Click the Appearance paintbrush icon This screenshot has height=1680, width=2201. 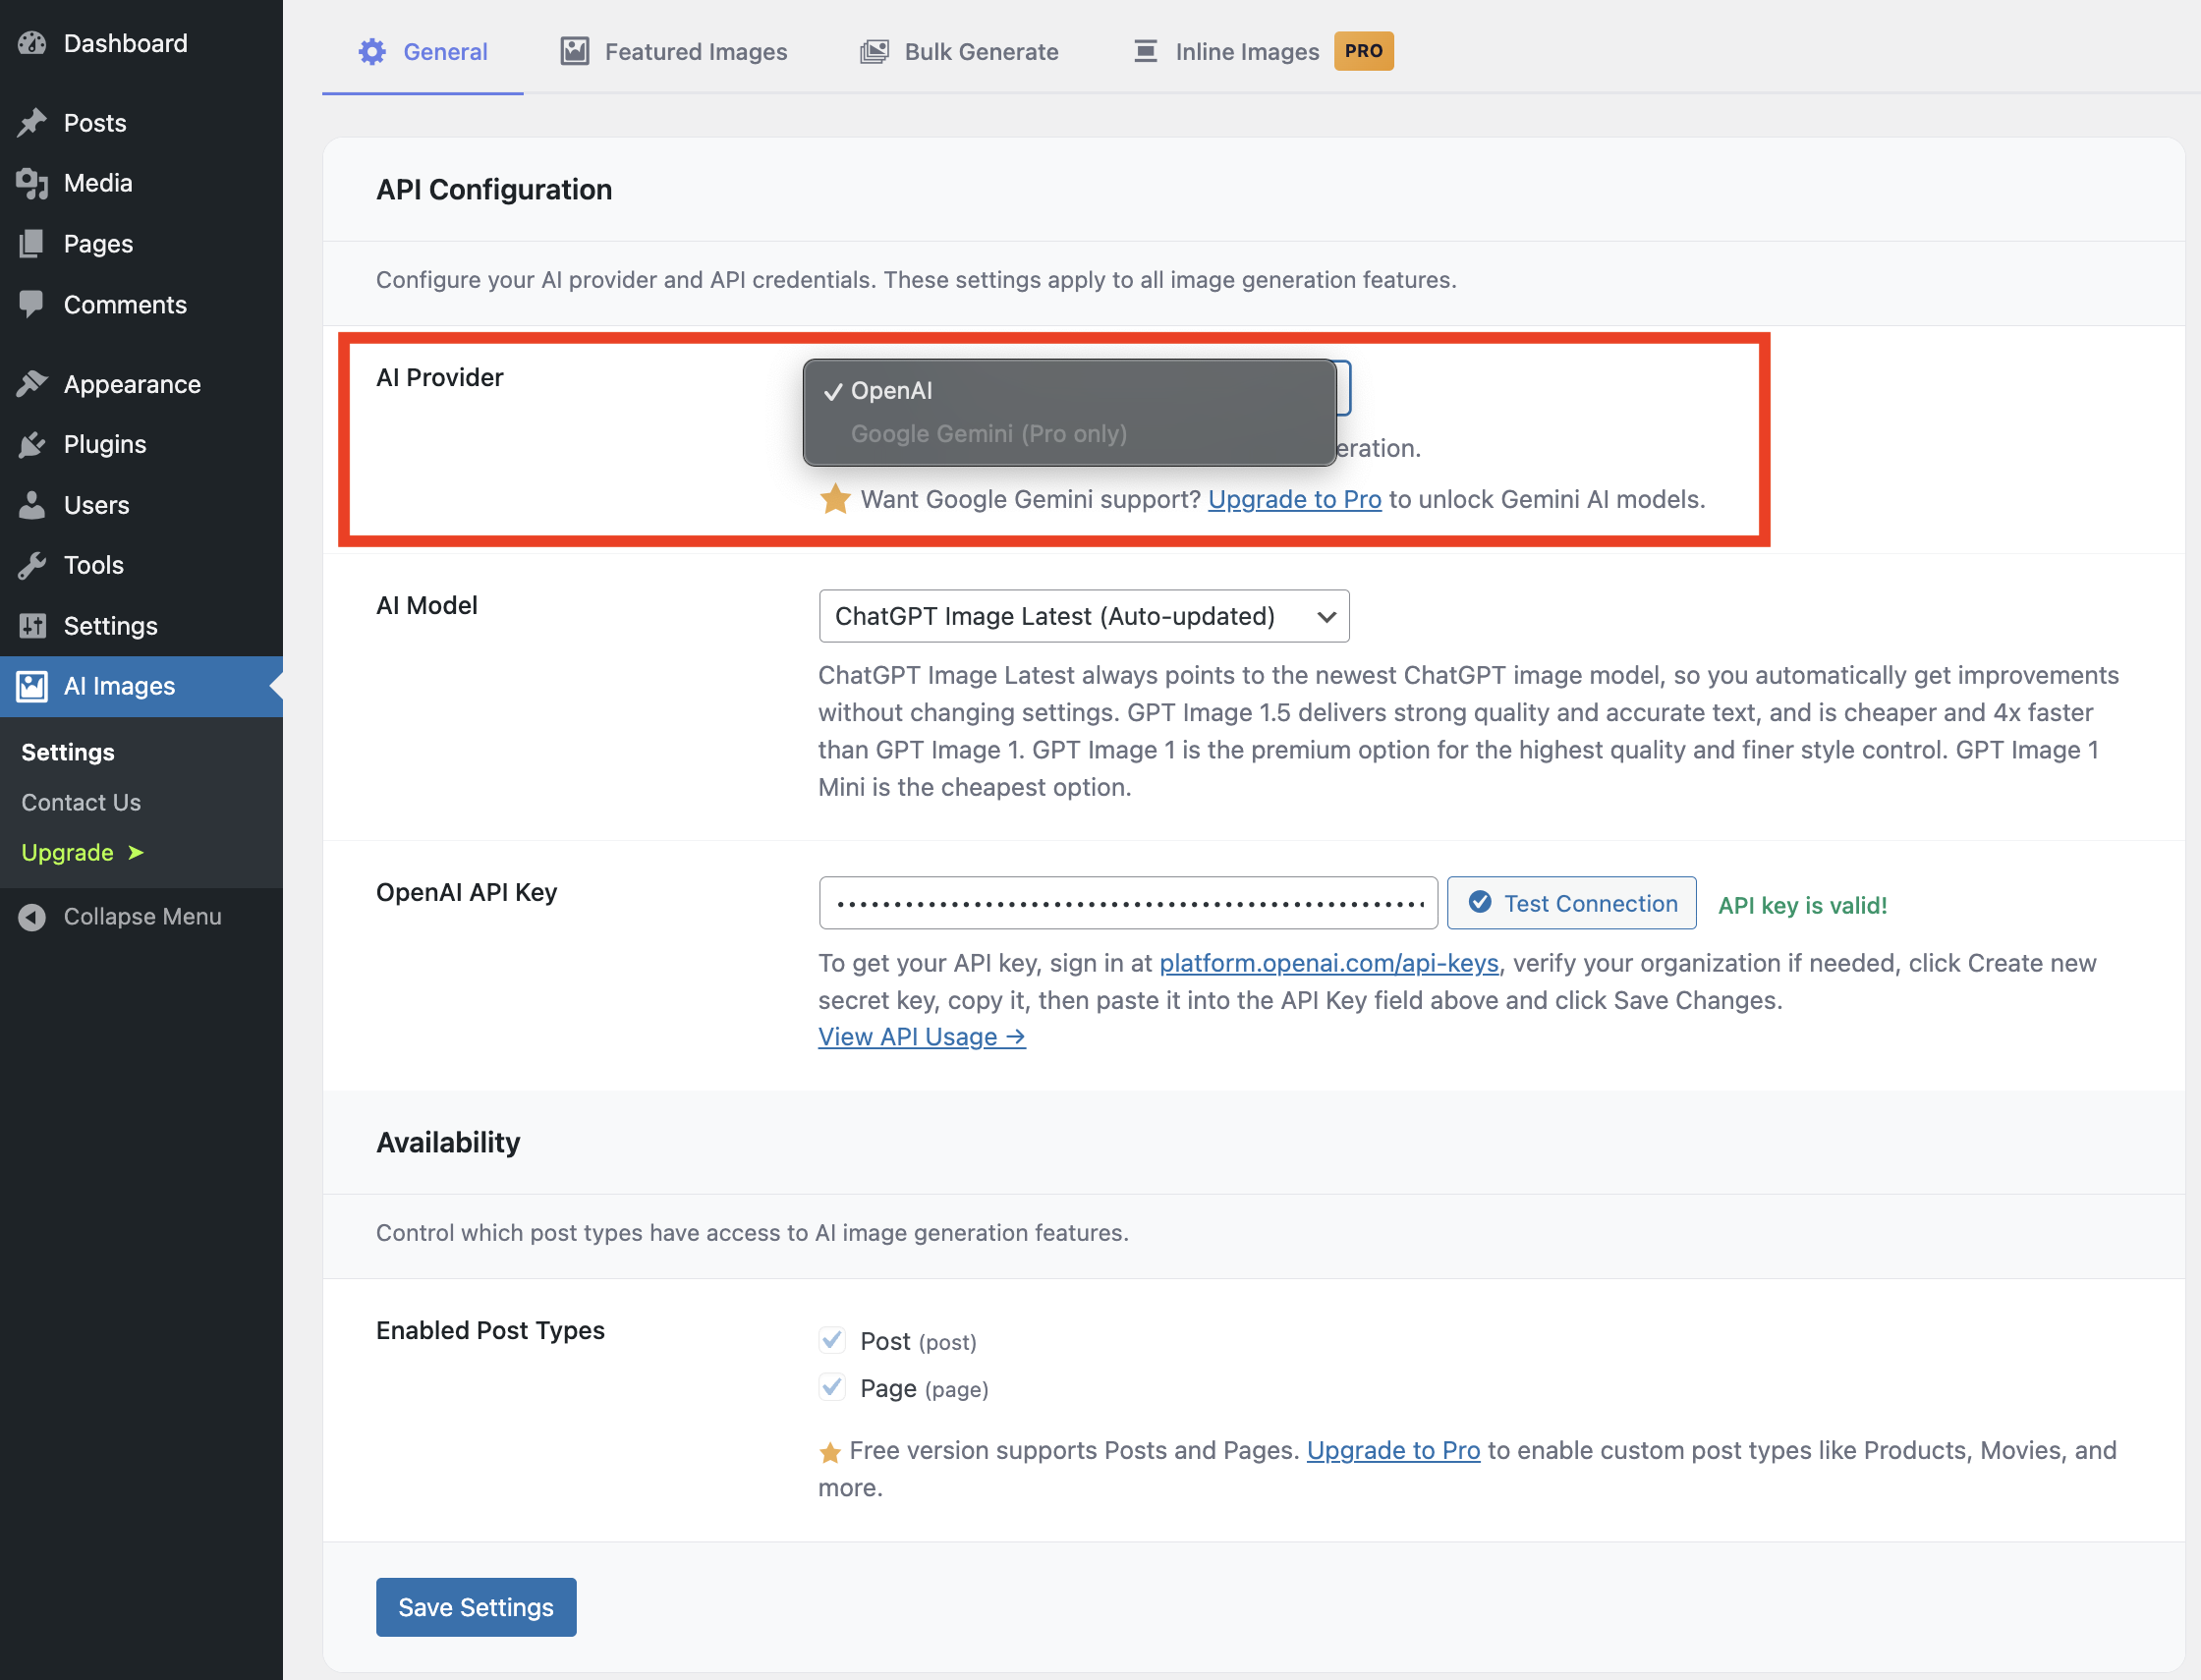tap(32, 384)
